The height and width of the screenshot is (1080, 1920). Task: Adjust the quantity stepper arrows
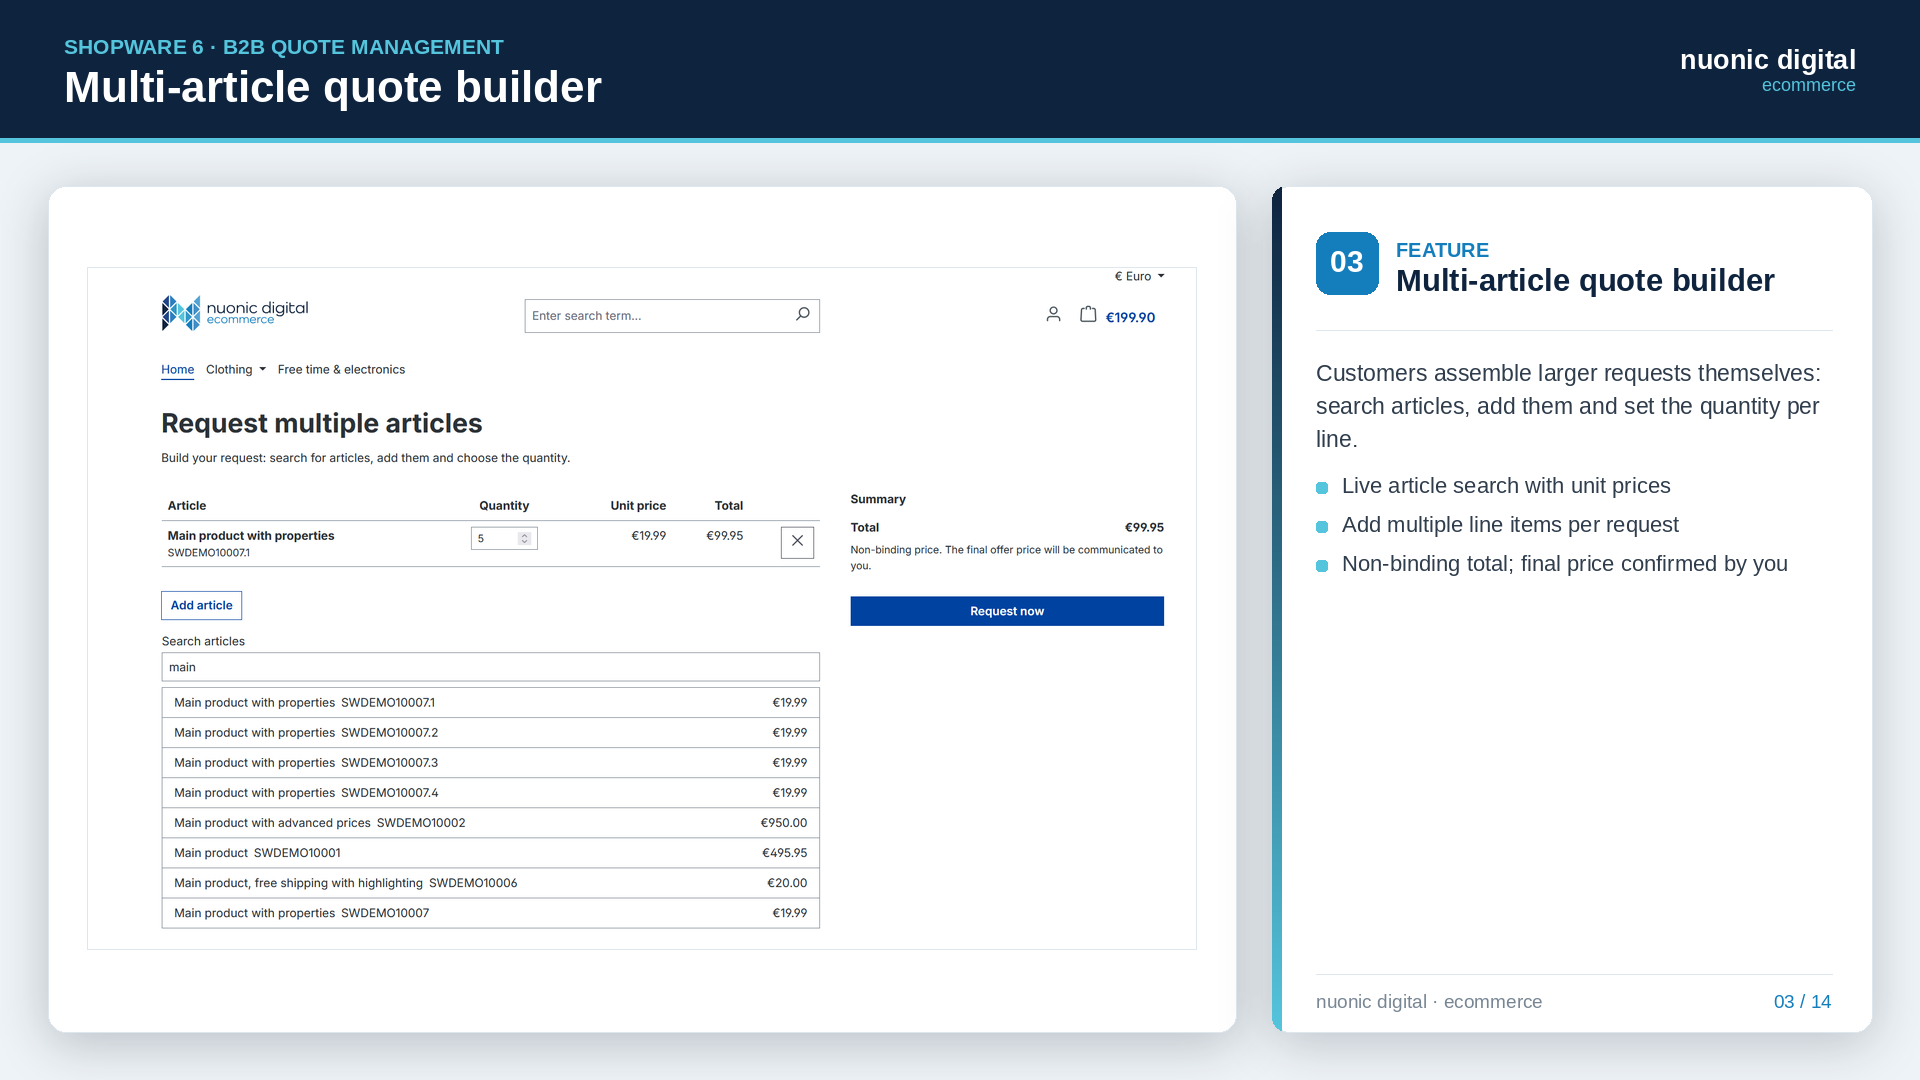point(524,539)
